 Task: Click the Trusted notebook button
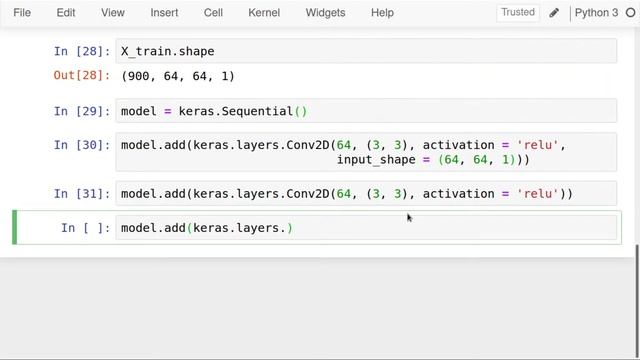click(518, 12)
